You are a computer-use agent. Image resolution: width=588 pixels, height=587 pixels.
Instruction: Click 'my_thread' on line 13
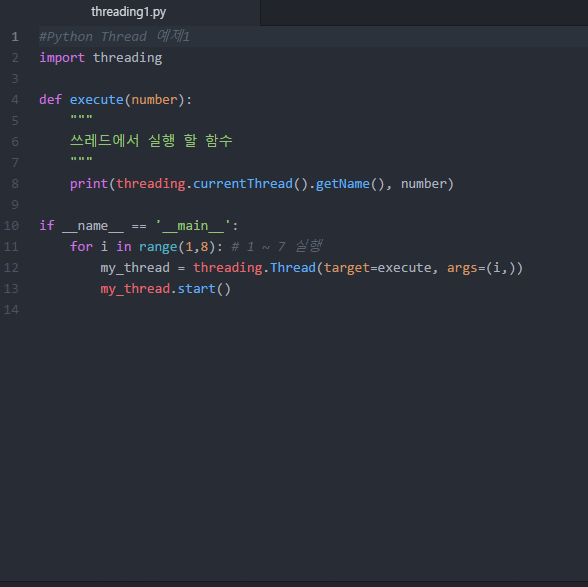(x=135, y=289)
